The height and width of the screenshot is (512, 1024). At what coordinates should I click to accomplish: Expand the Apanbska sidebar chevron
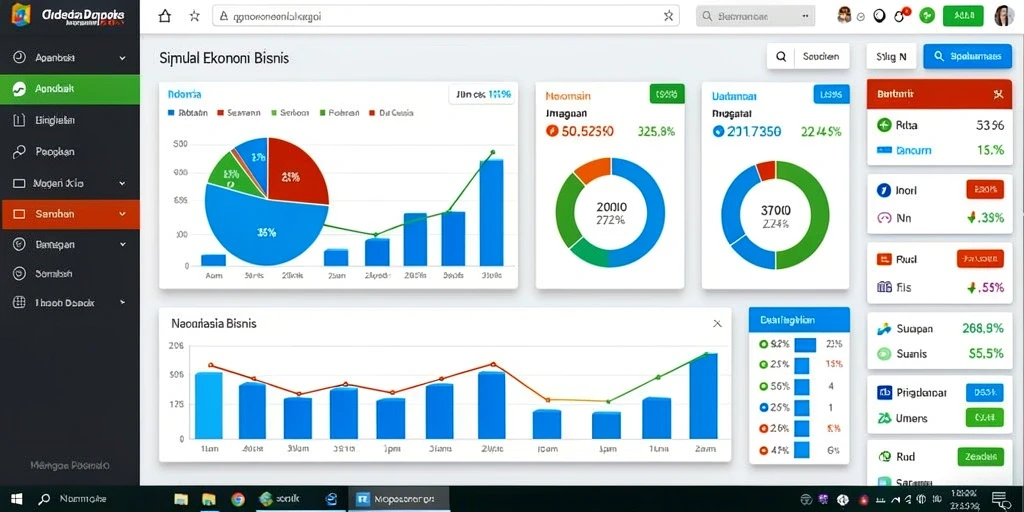point(122,58)
